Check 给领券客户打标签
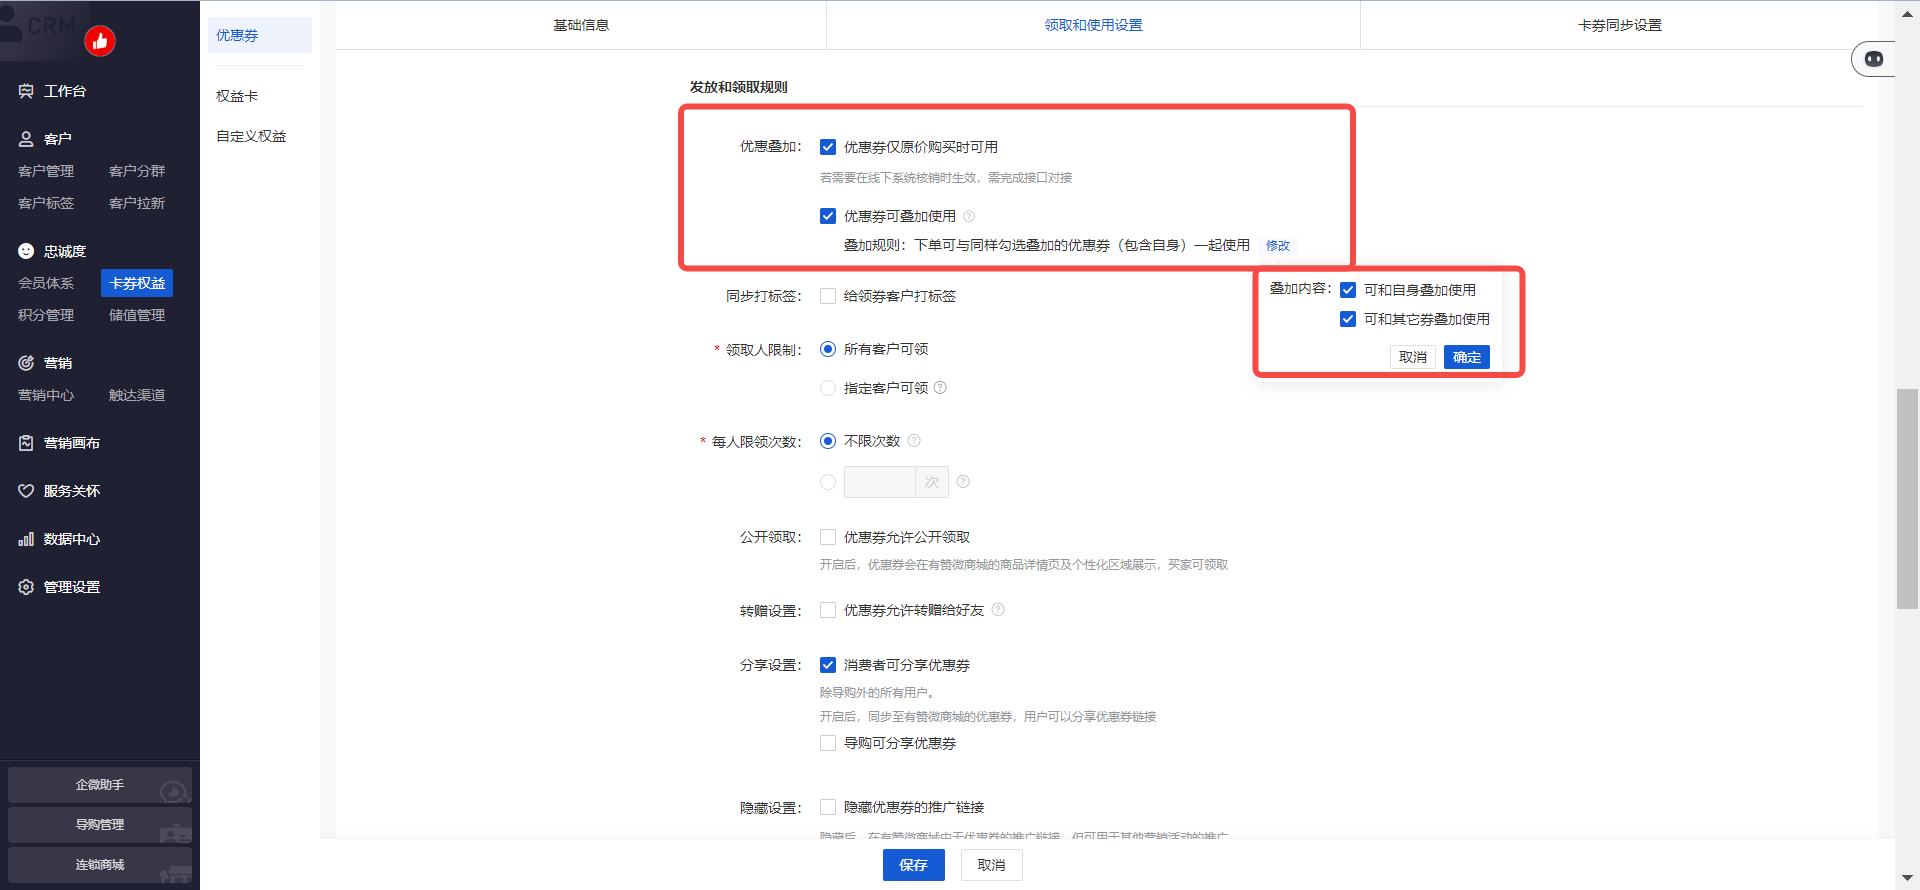Screen dimensions: 1920x890 click(828, 296)
